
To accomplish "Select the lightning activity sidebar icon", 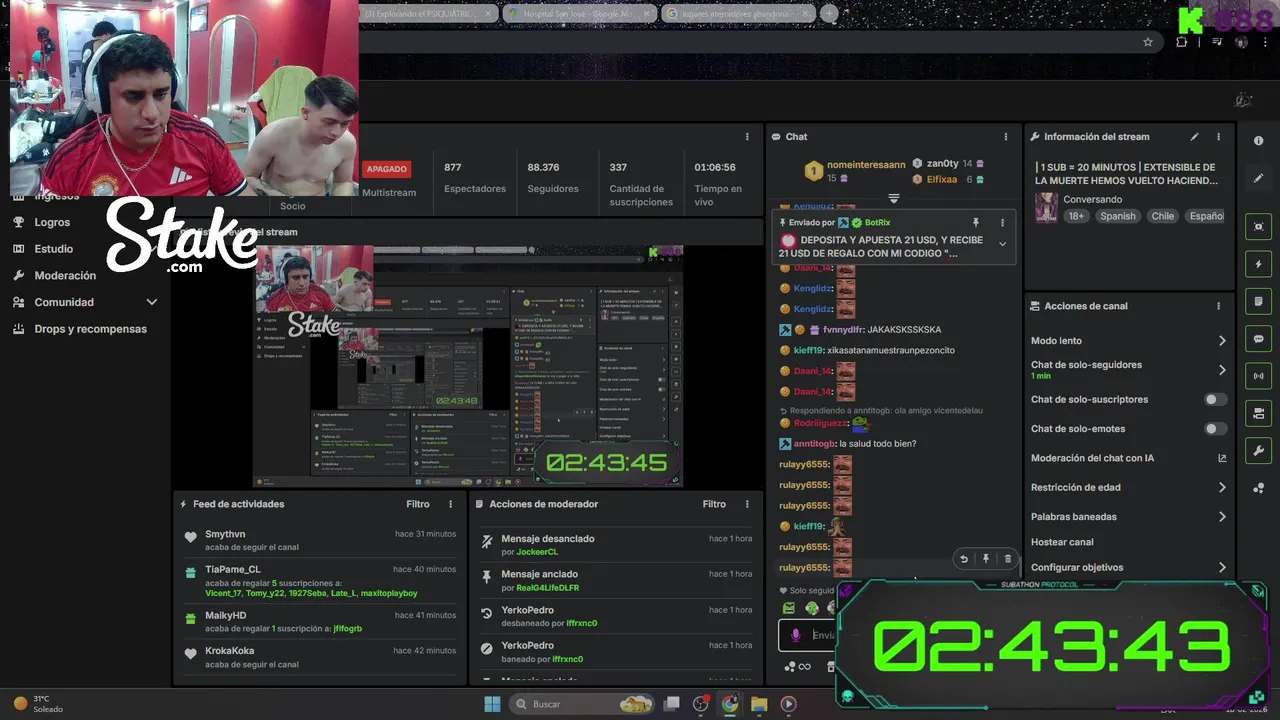I will tap(1258, 264).
